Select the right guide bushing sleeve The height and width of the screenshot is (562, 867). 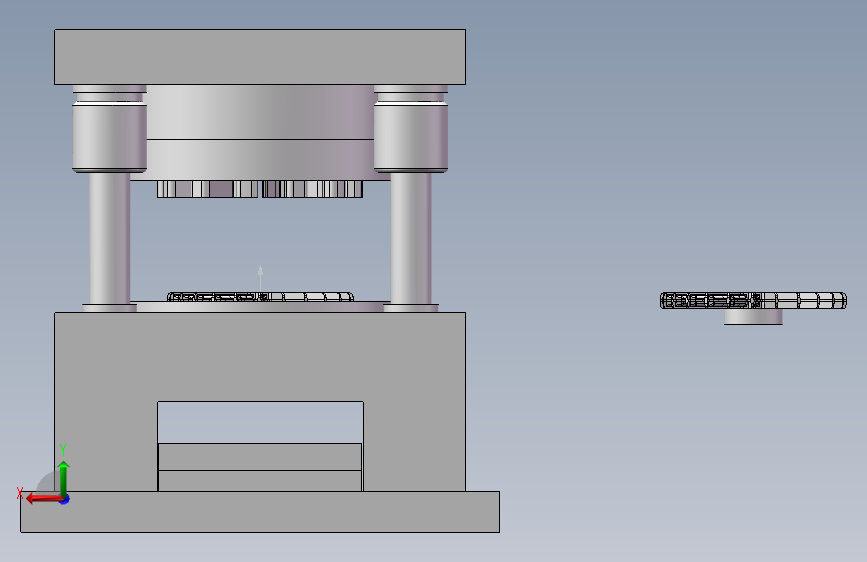(411, 137)
